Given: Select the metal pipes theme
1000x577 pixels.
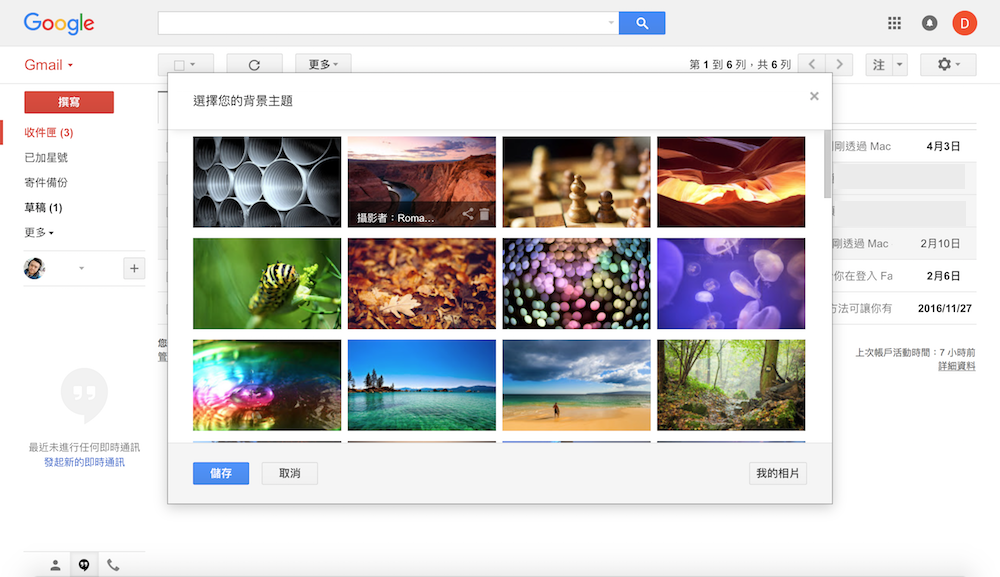Looking at the screenshot, I should point(267,182).
